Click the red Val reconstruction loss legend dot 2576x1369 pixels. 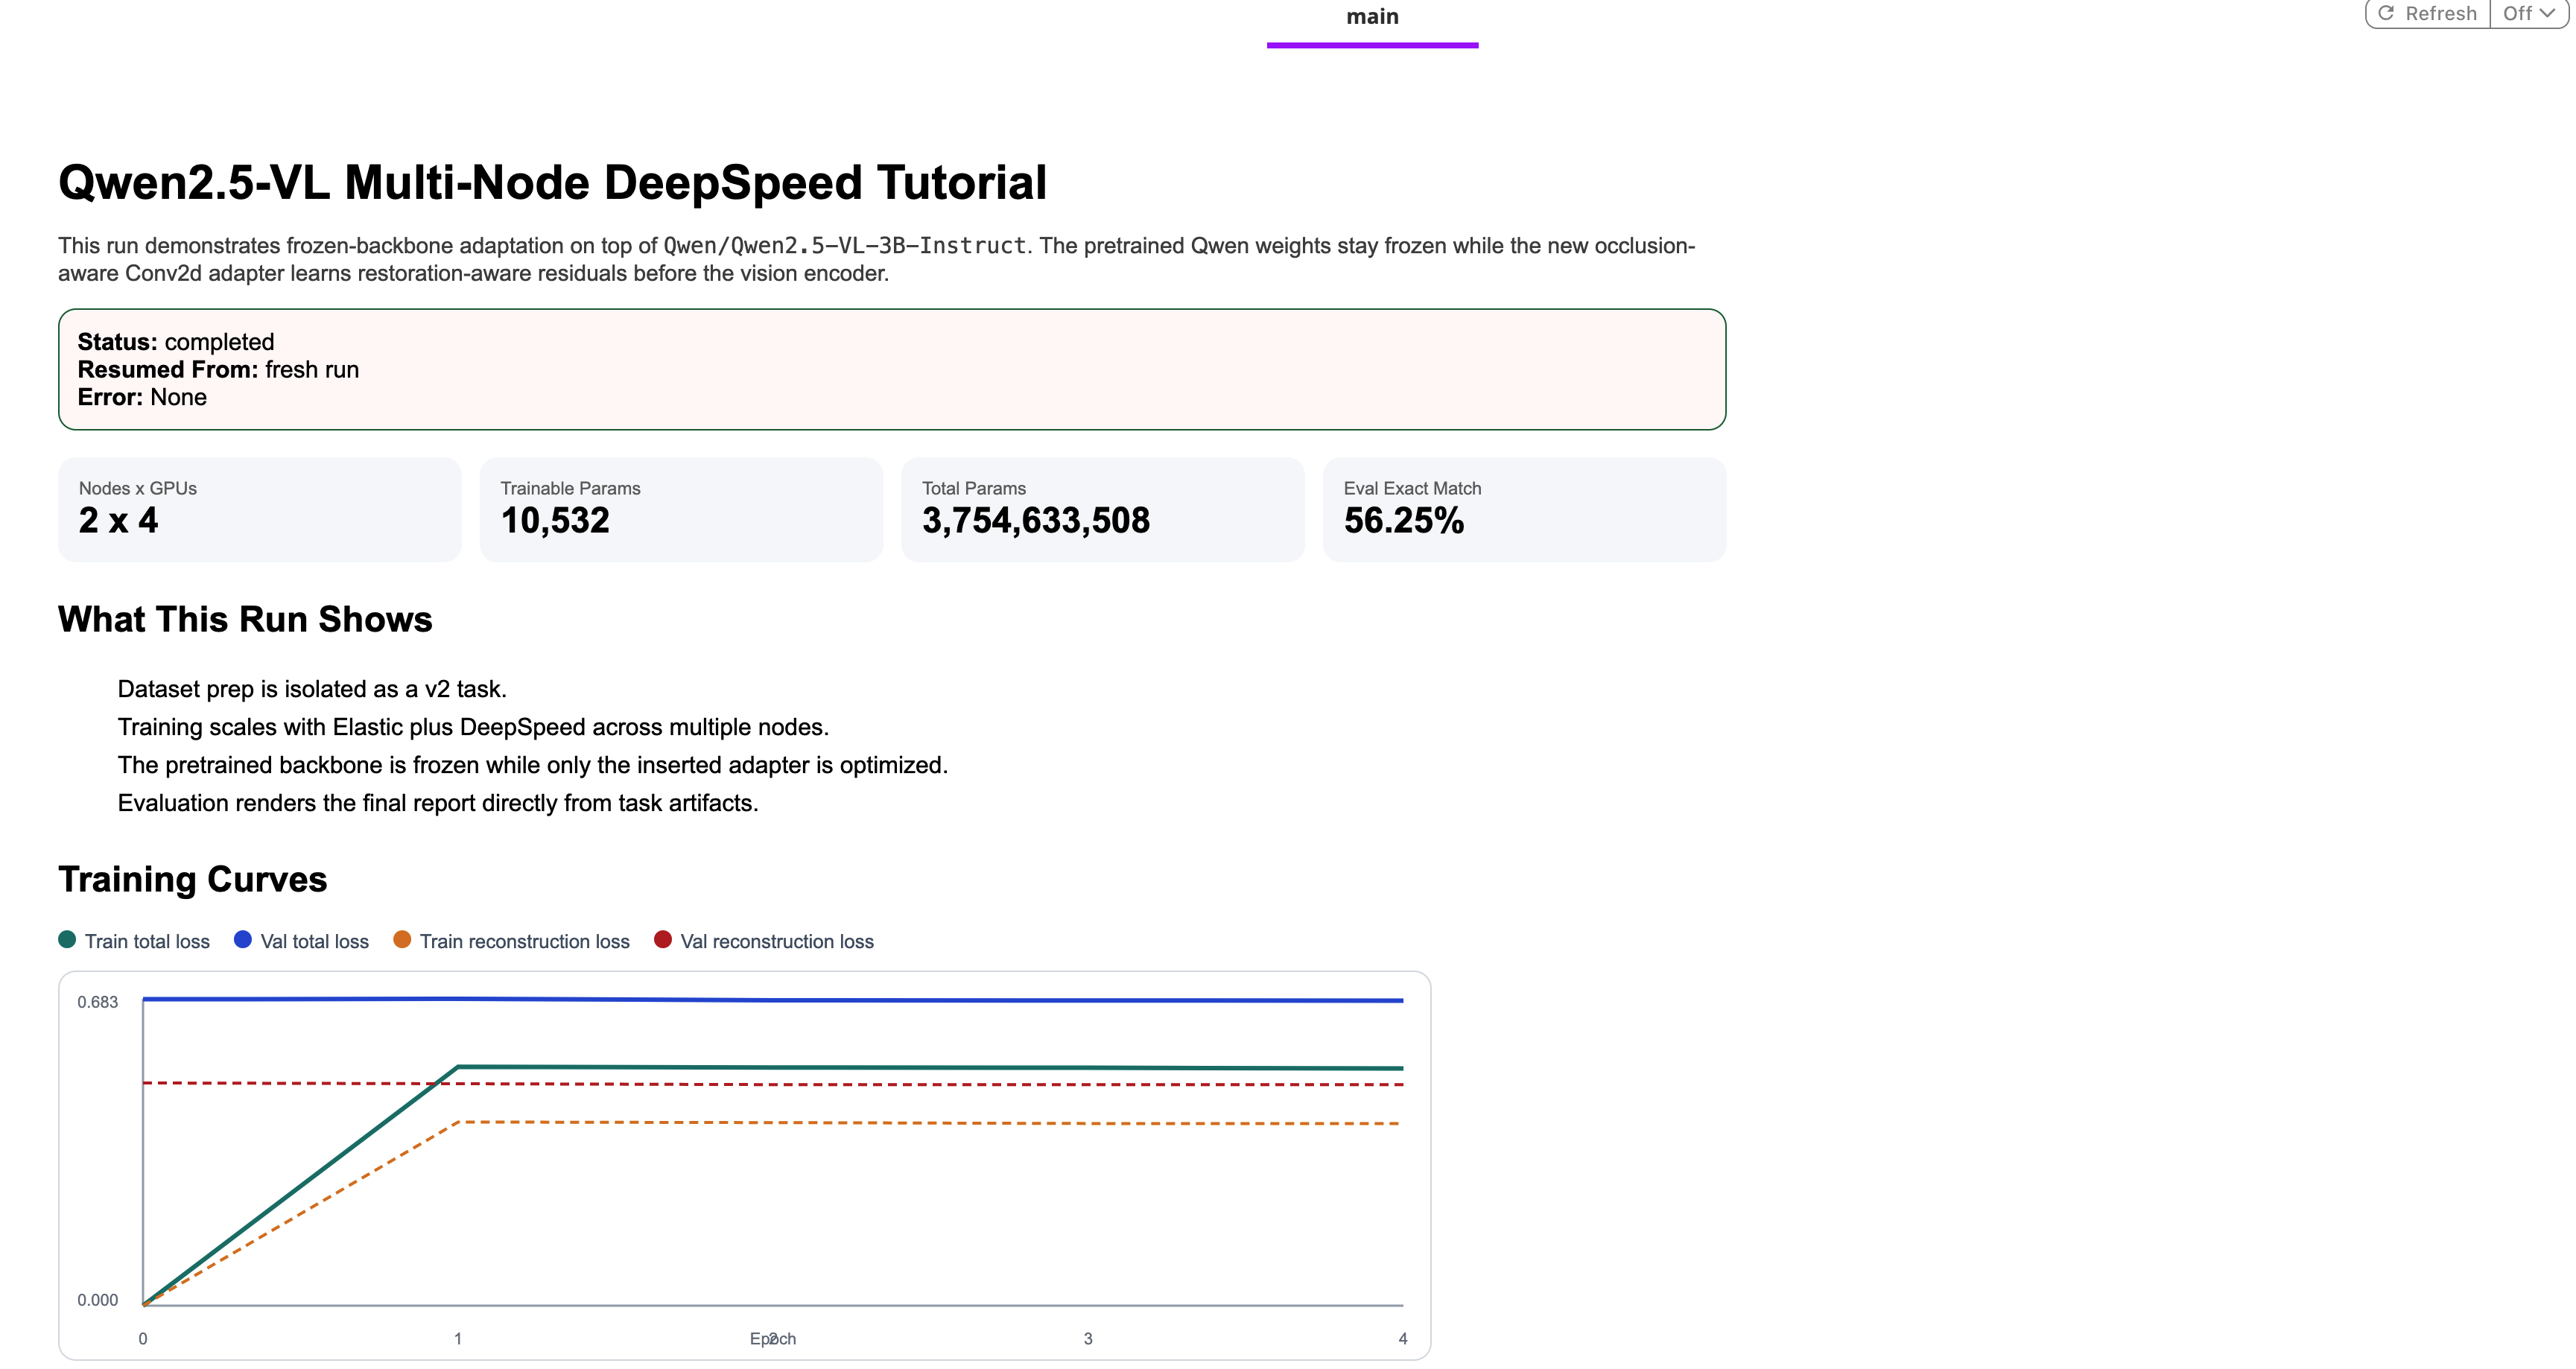pos(662,939)
